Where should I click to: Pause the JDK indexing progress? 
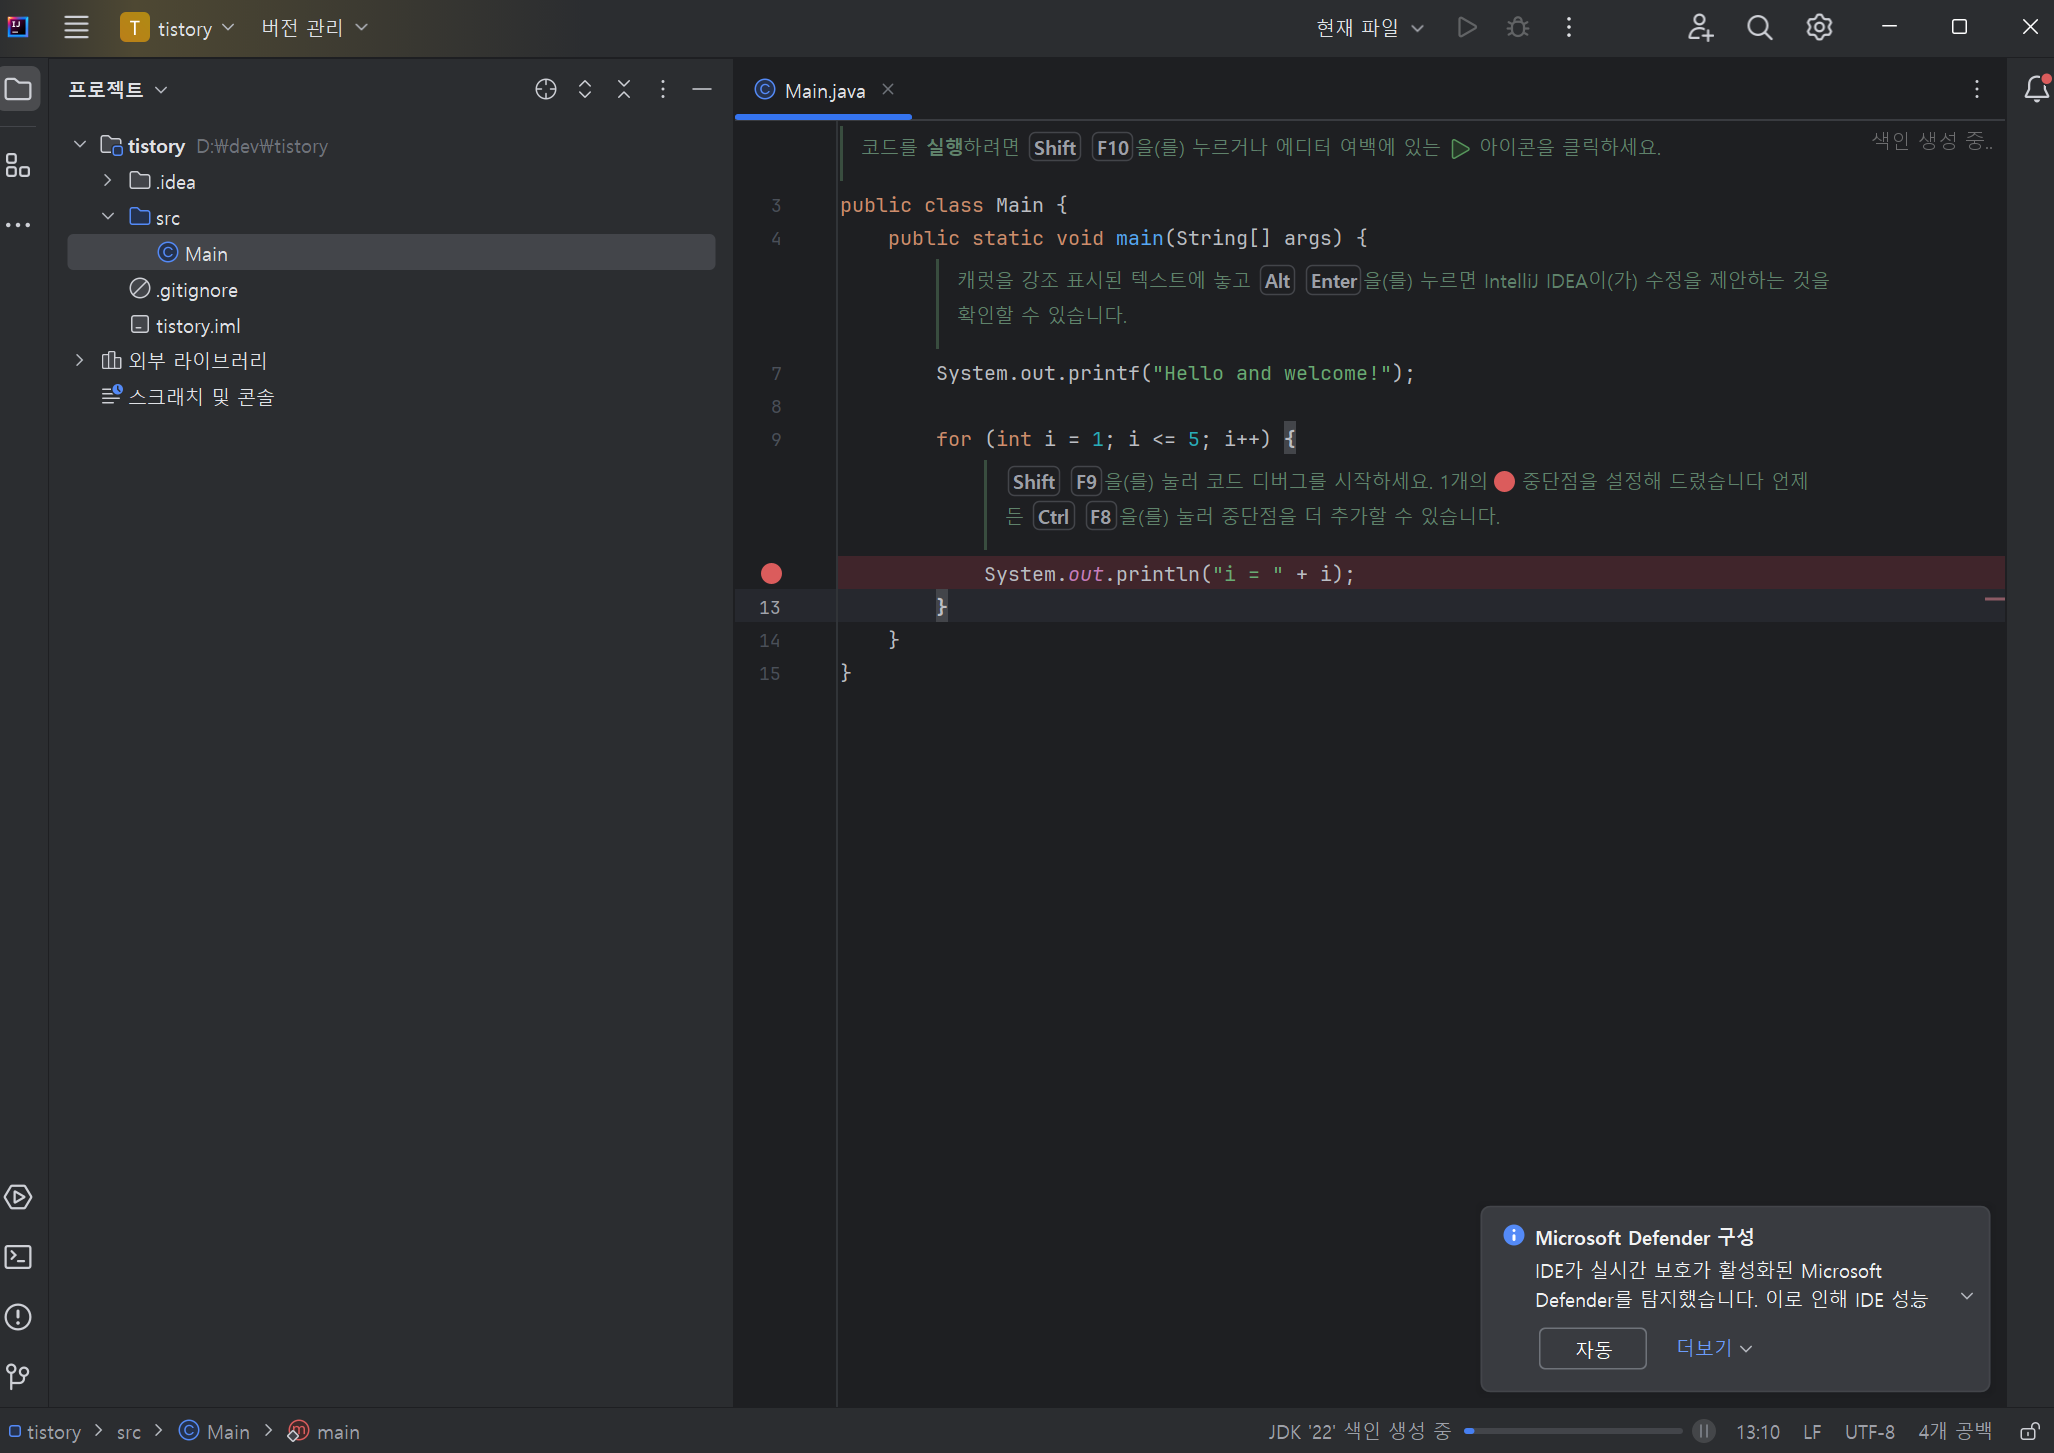(x=1704, y=1432)
